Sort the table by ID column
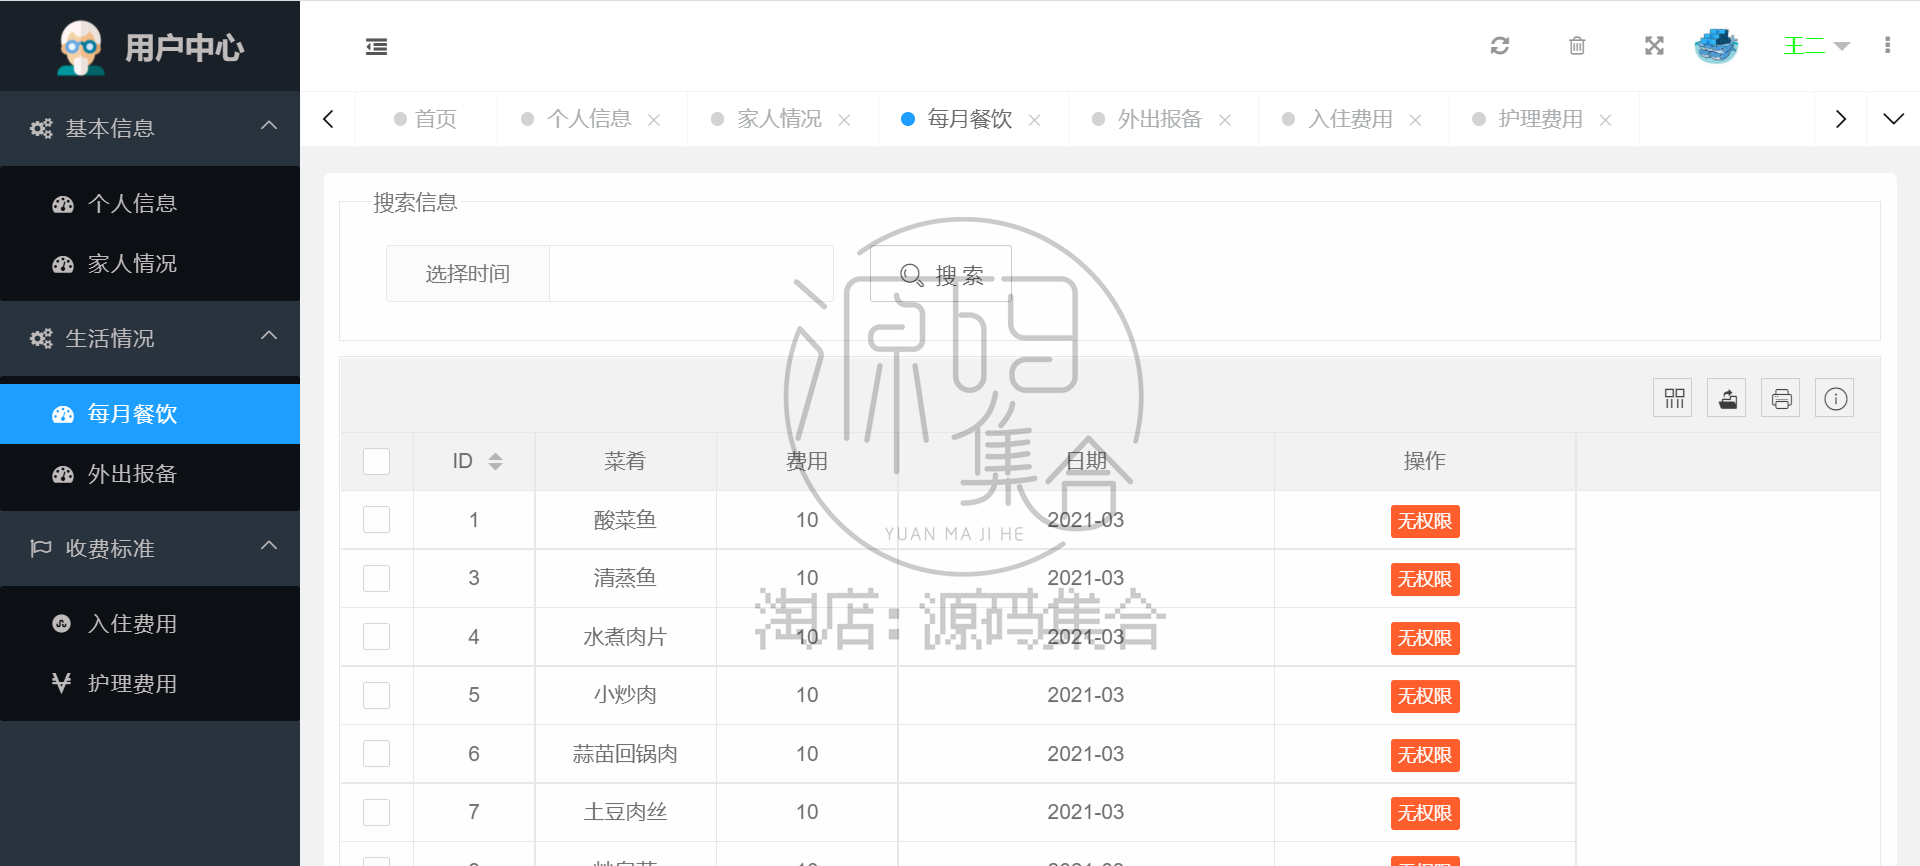Viewport: 1920px width, 866px height. pos(495,461)
